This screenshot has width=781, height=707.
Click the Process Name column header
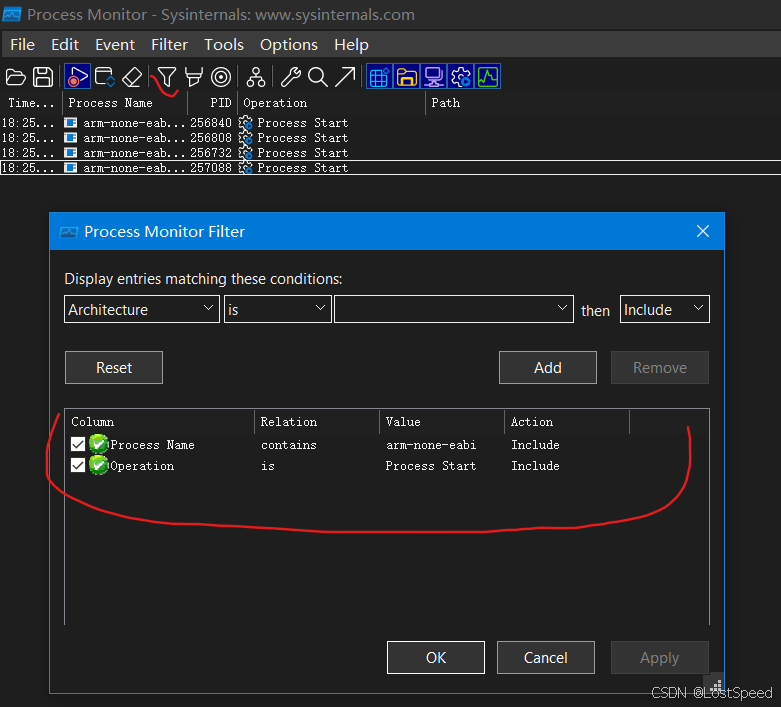point(125,103)
